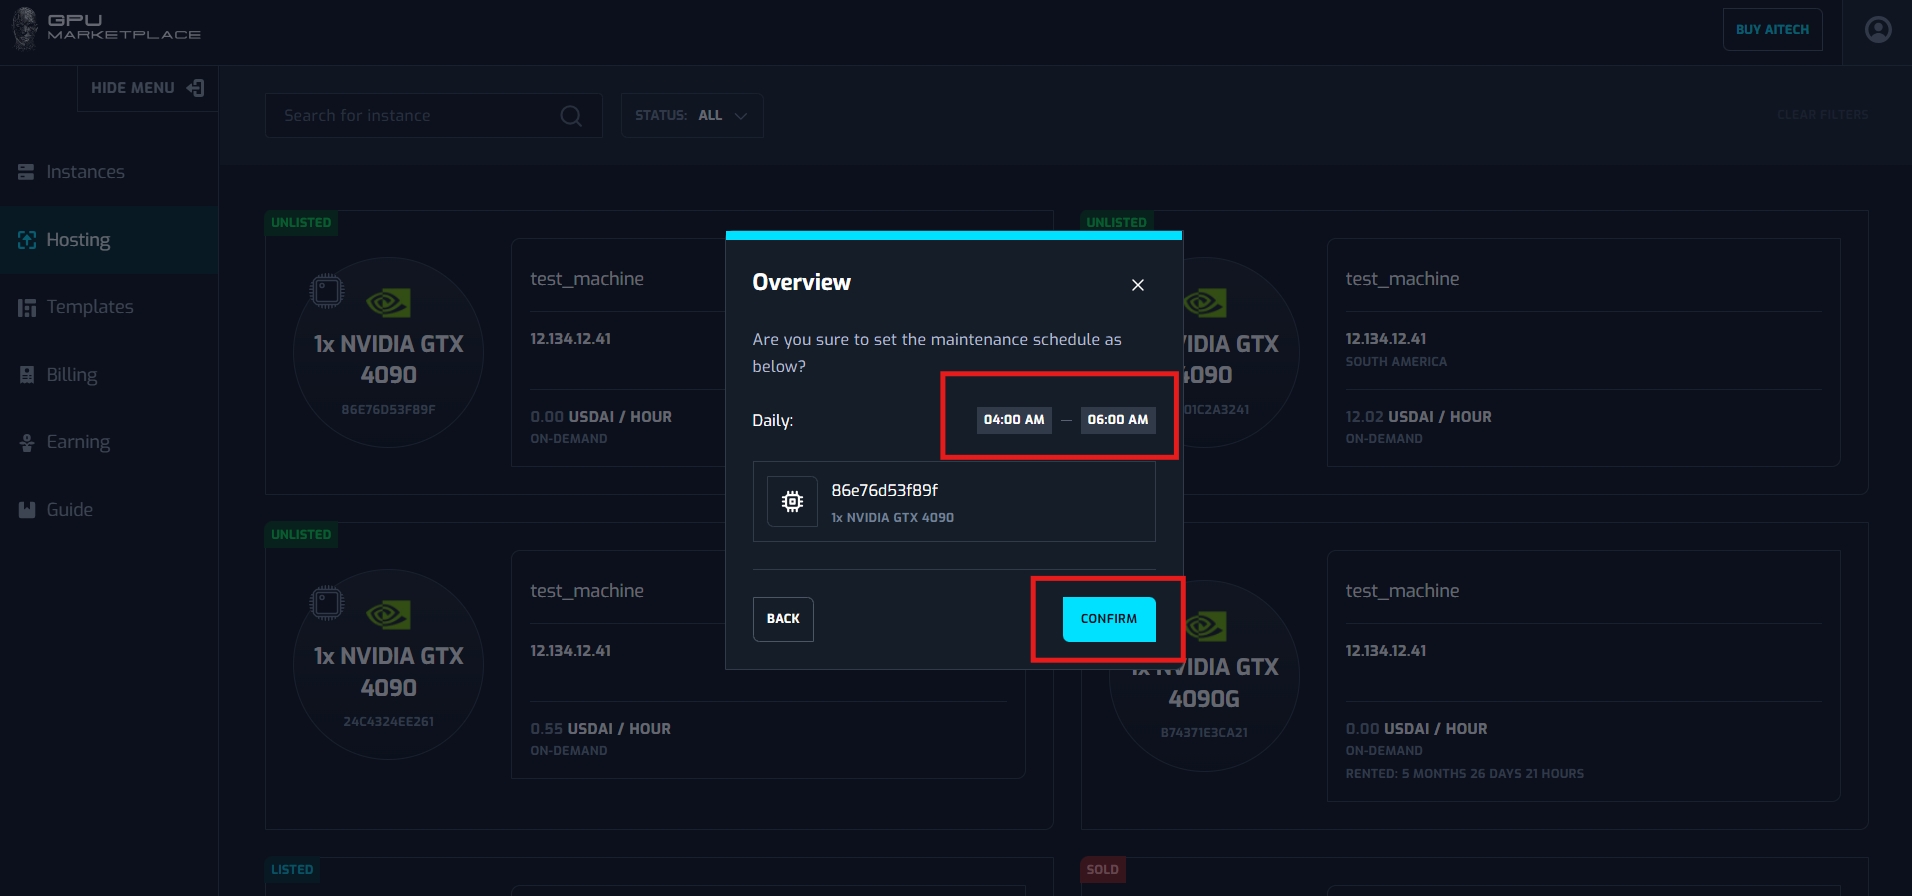Click the NVIDIA logo on first machine card
This screenshot has width=1912, height=896.
pyautogui.click(x=388, y=302)
